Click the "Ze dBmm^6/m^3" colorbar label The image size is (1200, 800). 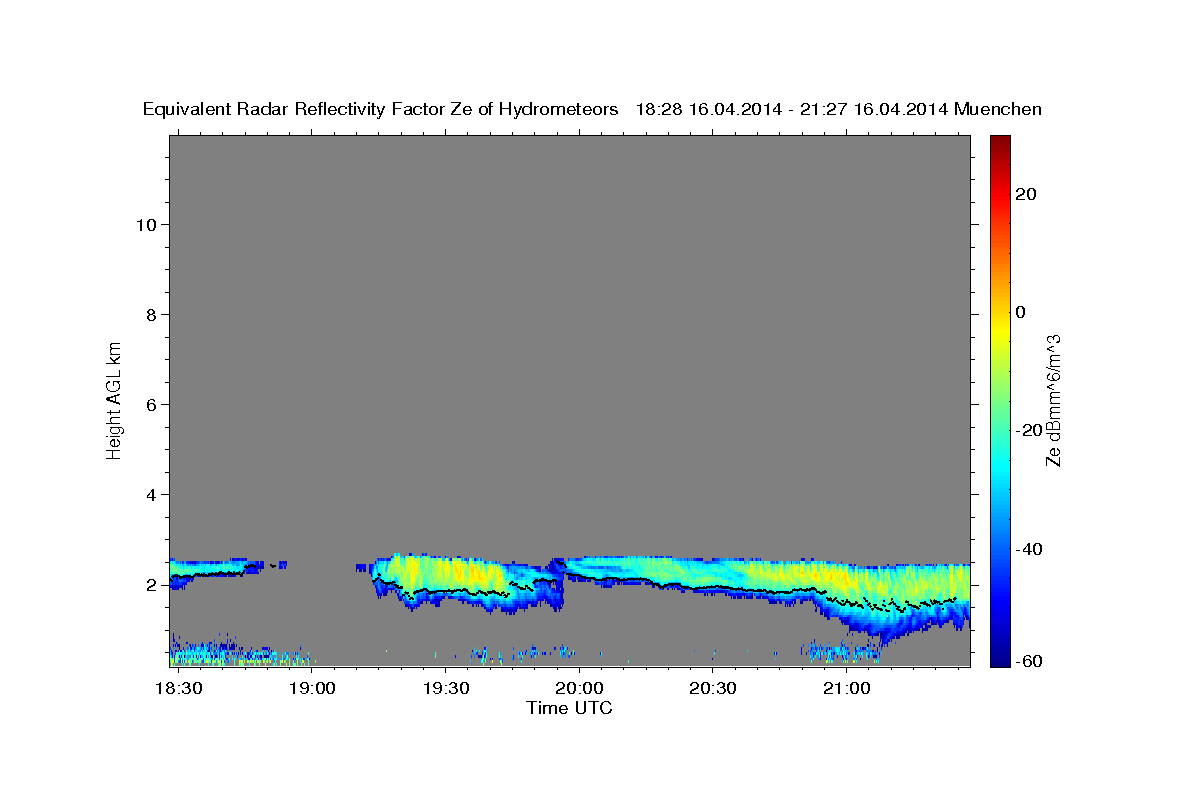pos(1053,399)
